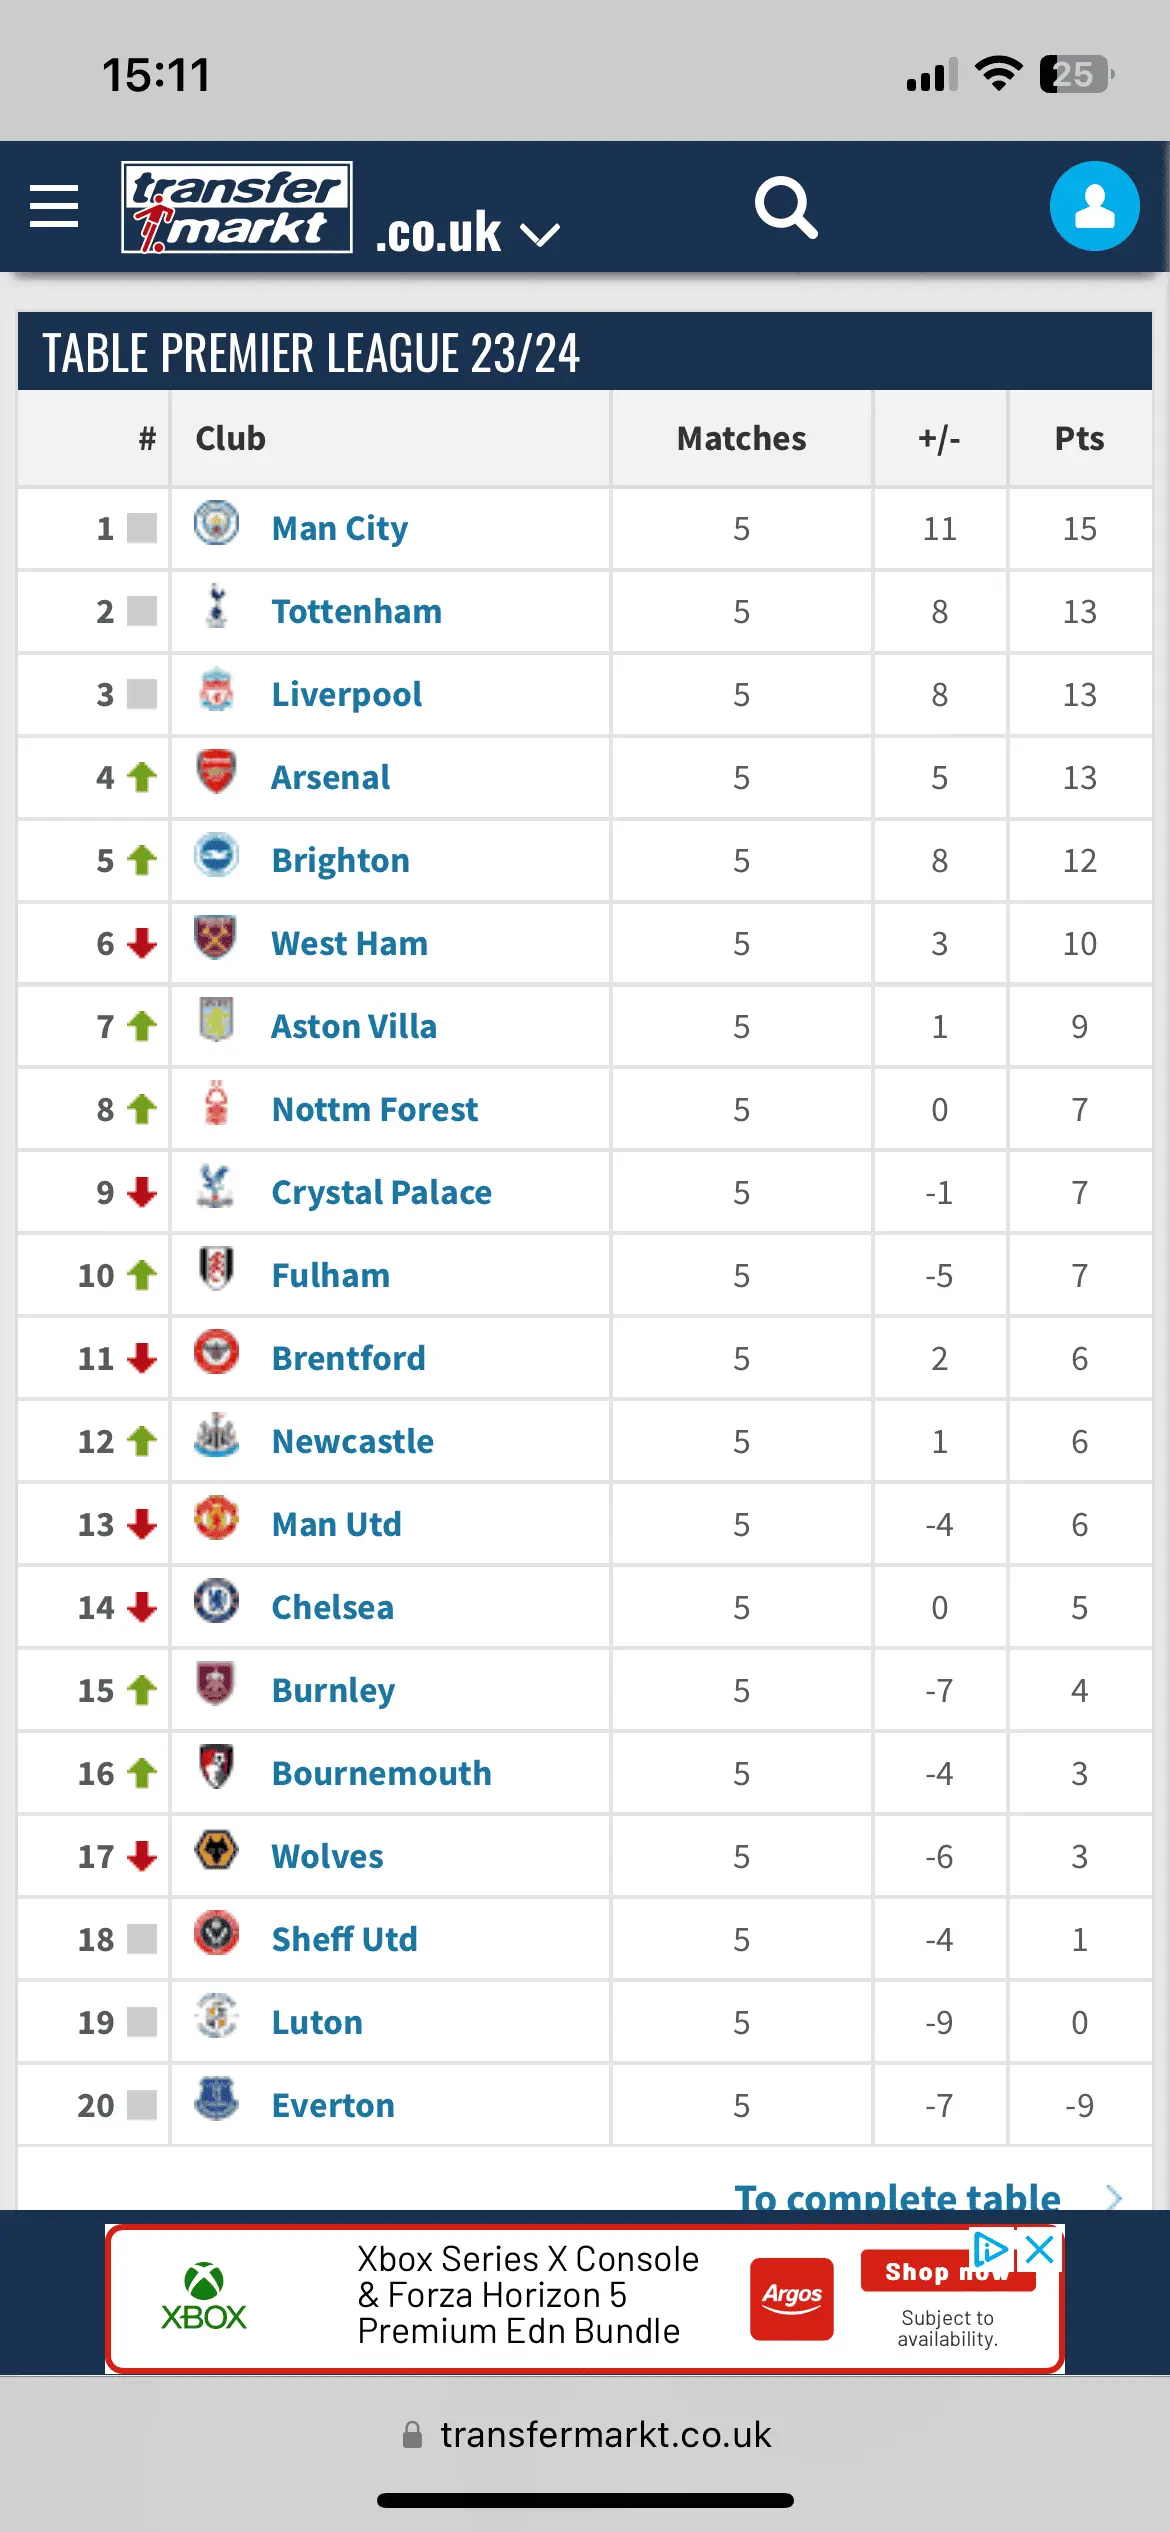Open the user profile icon
This screenshot has width=1170, height=2532.
(x=1094, y=206)
